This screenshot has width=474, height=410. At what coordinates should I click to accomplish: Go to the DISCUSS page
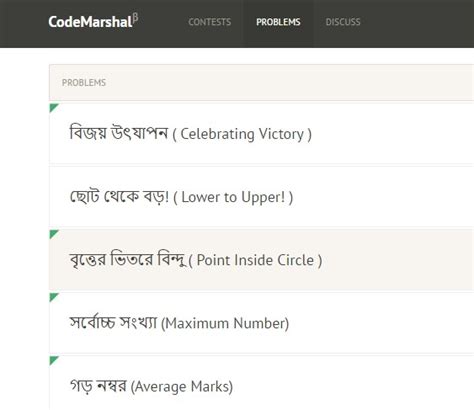[343, 22]
